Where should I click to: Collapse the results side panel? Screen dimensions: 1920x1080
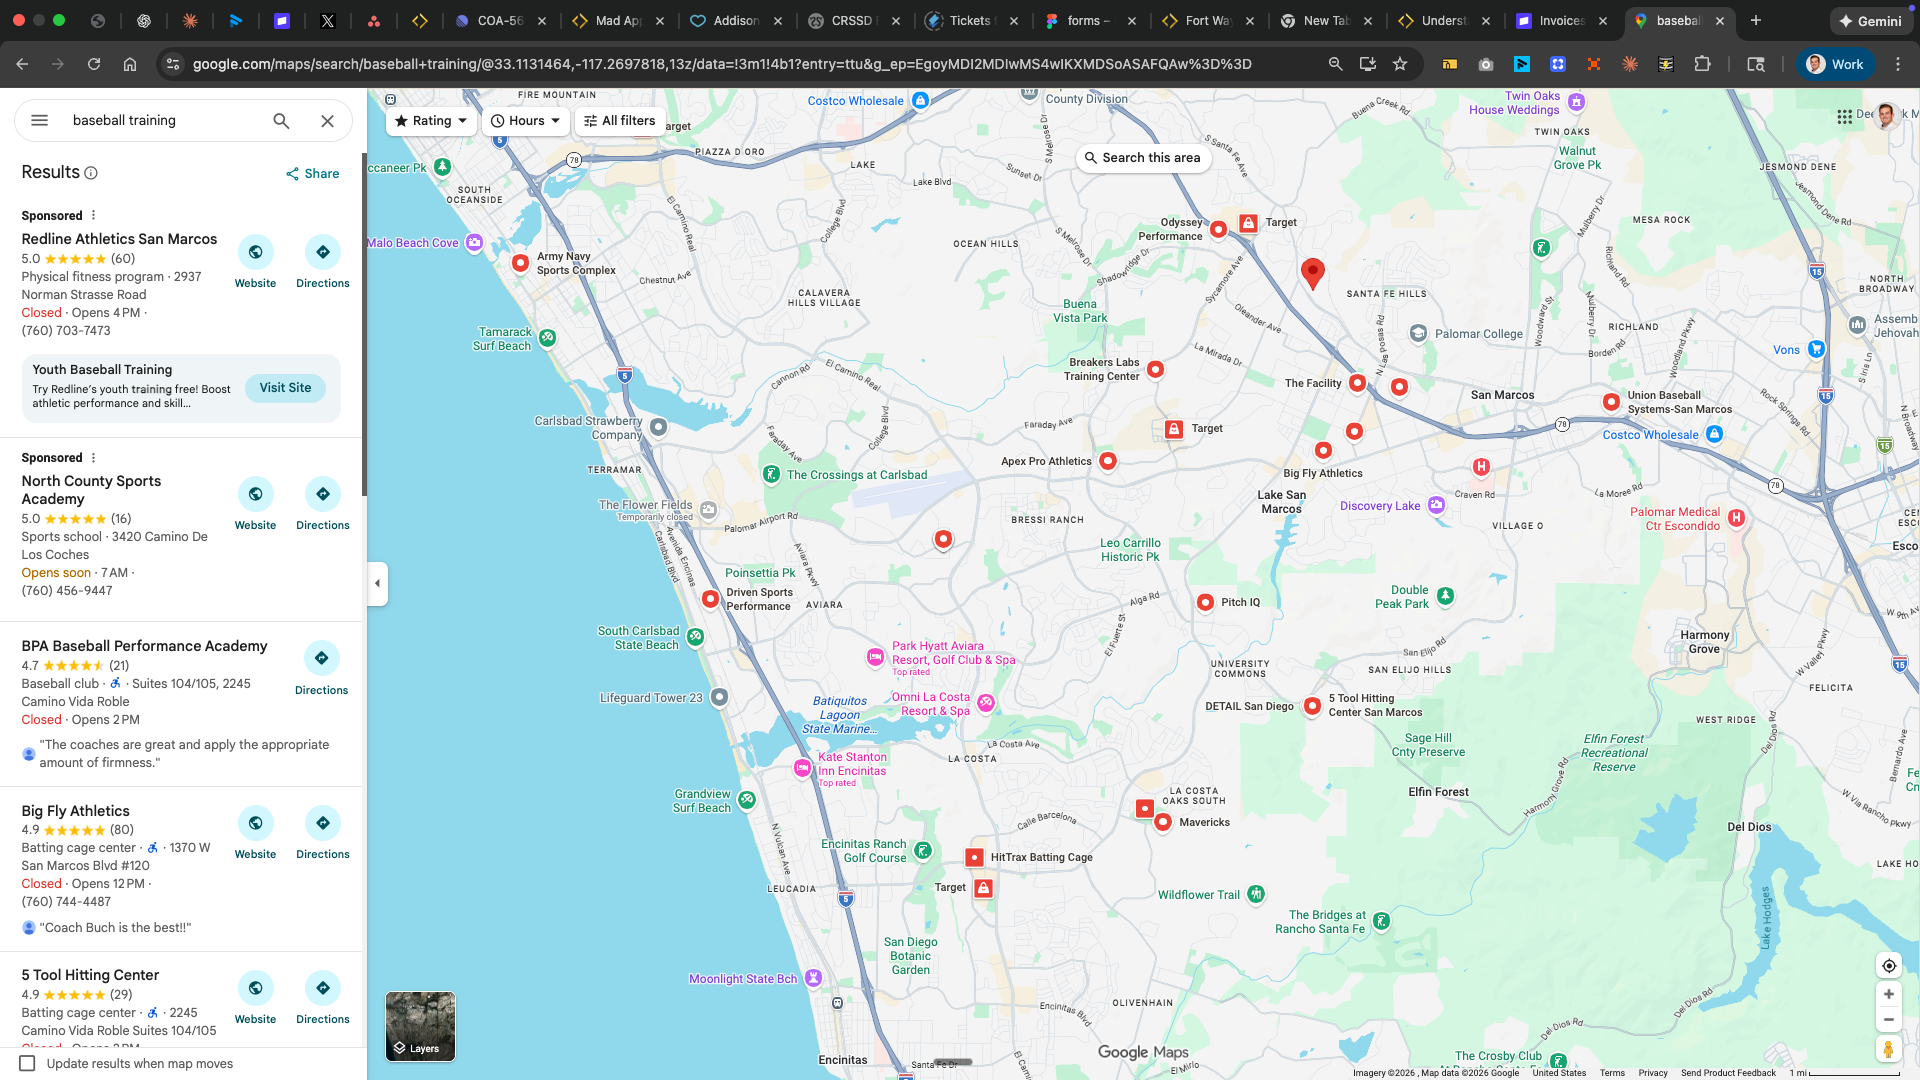coord(377,583)
